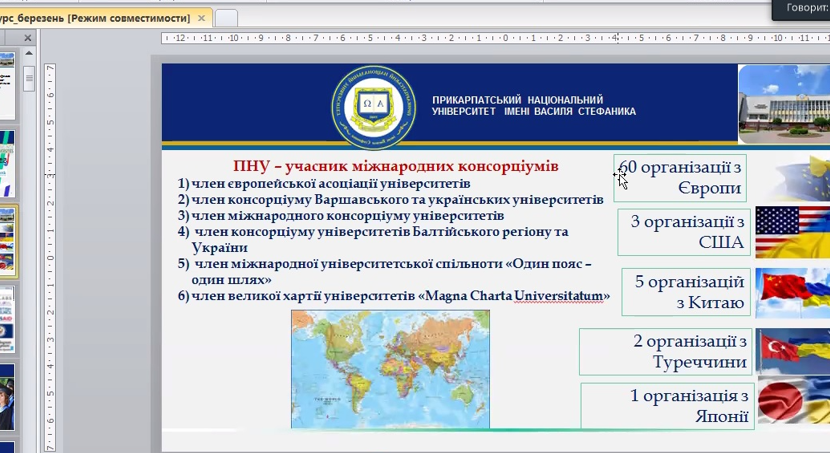Image resolution: width=830 pixels, height=453 pixels.
Task: Select the "60 організації з Європи" text box
Action: click(x=682, y=178)
